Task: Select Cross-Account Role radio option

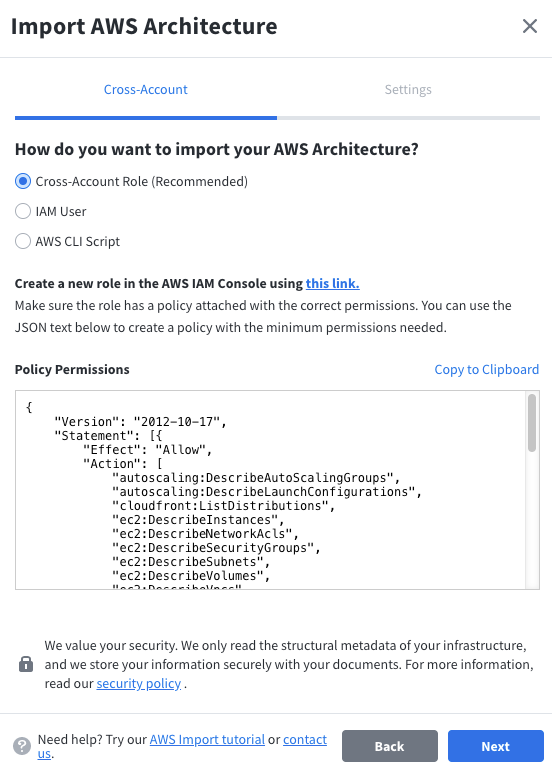Action: pyautogui.click(x=23, y=182)
